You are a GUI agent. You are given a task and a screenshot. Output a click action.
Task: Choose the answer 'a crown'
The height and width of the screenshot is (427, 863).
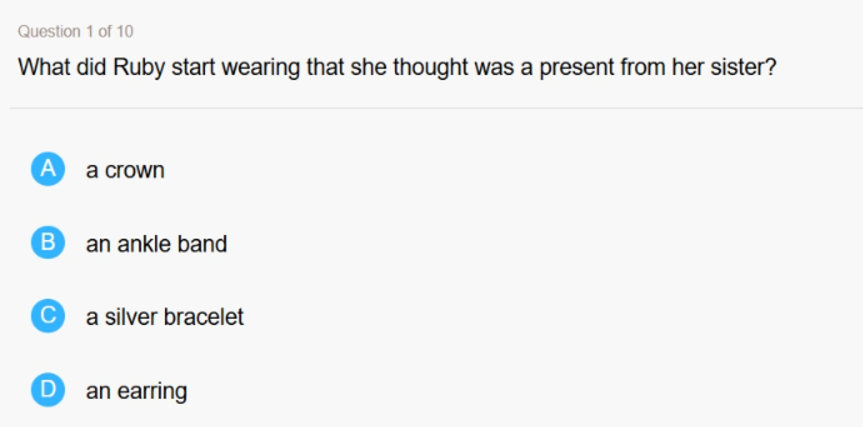[x=125, y=170]
